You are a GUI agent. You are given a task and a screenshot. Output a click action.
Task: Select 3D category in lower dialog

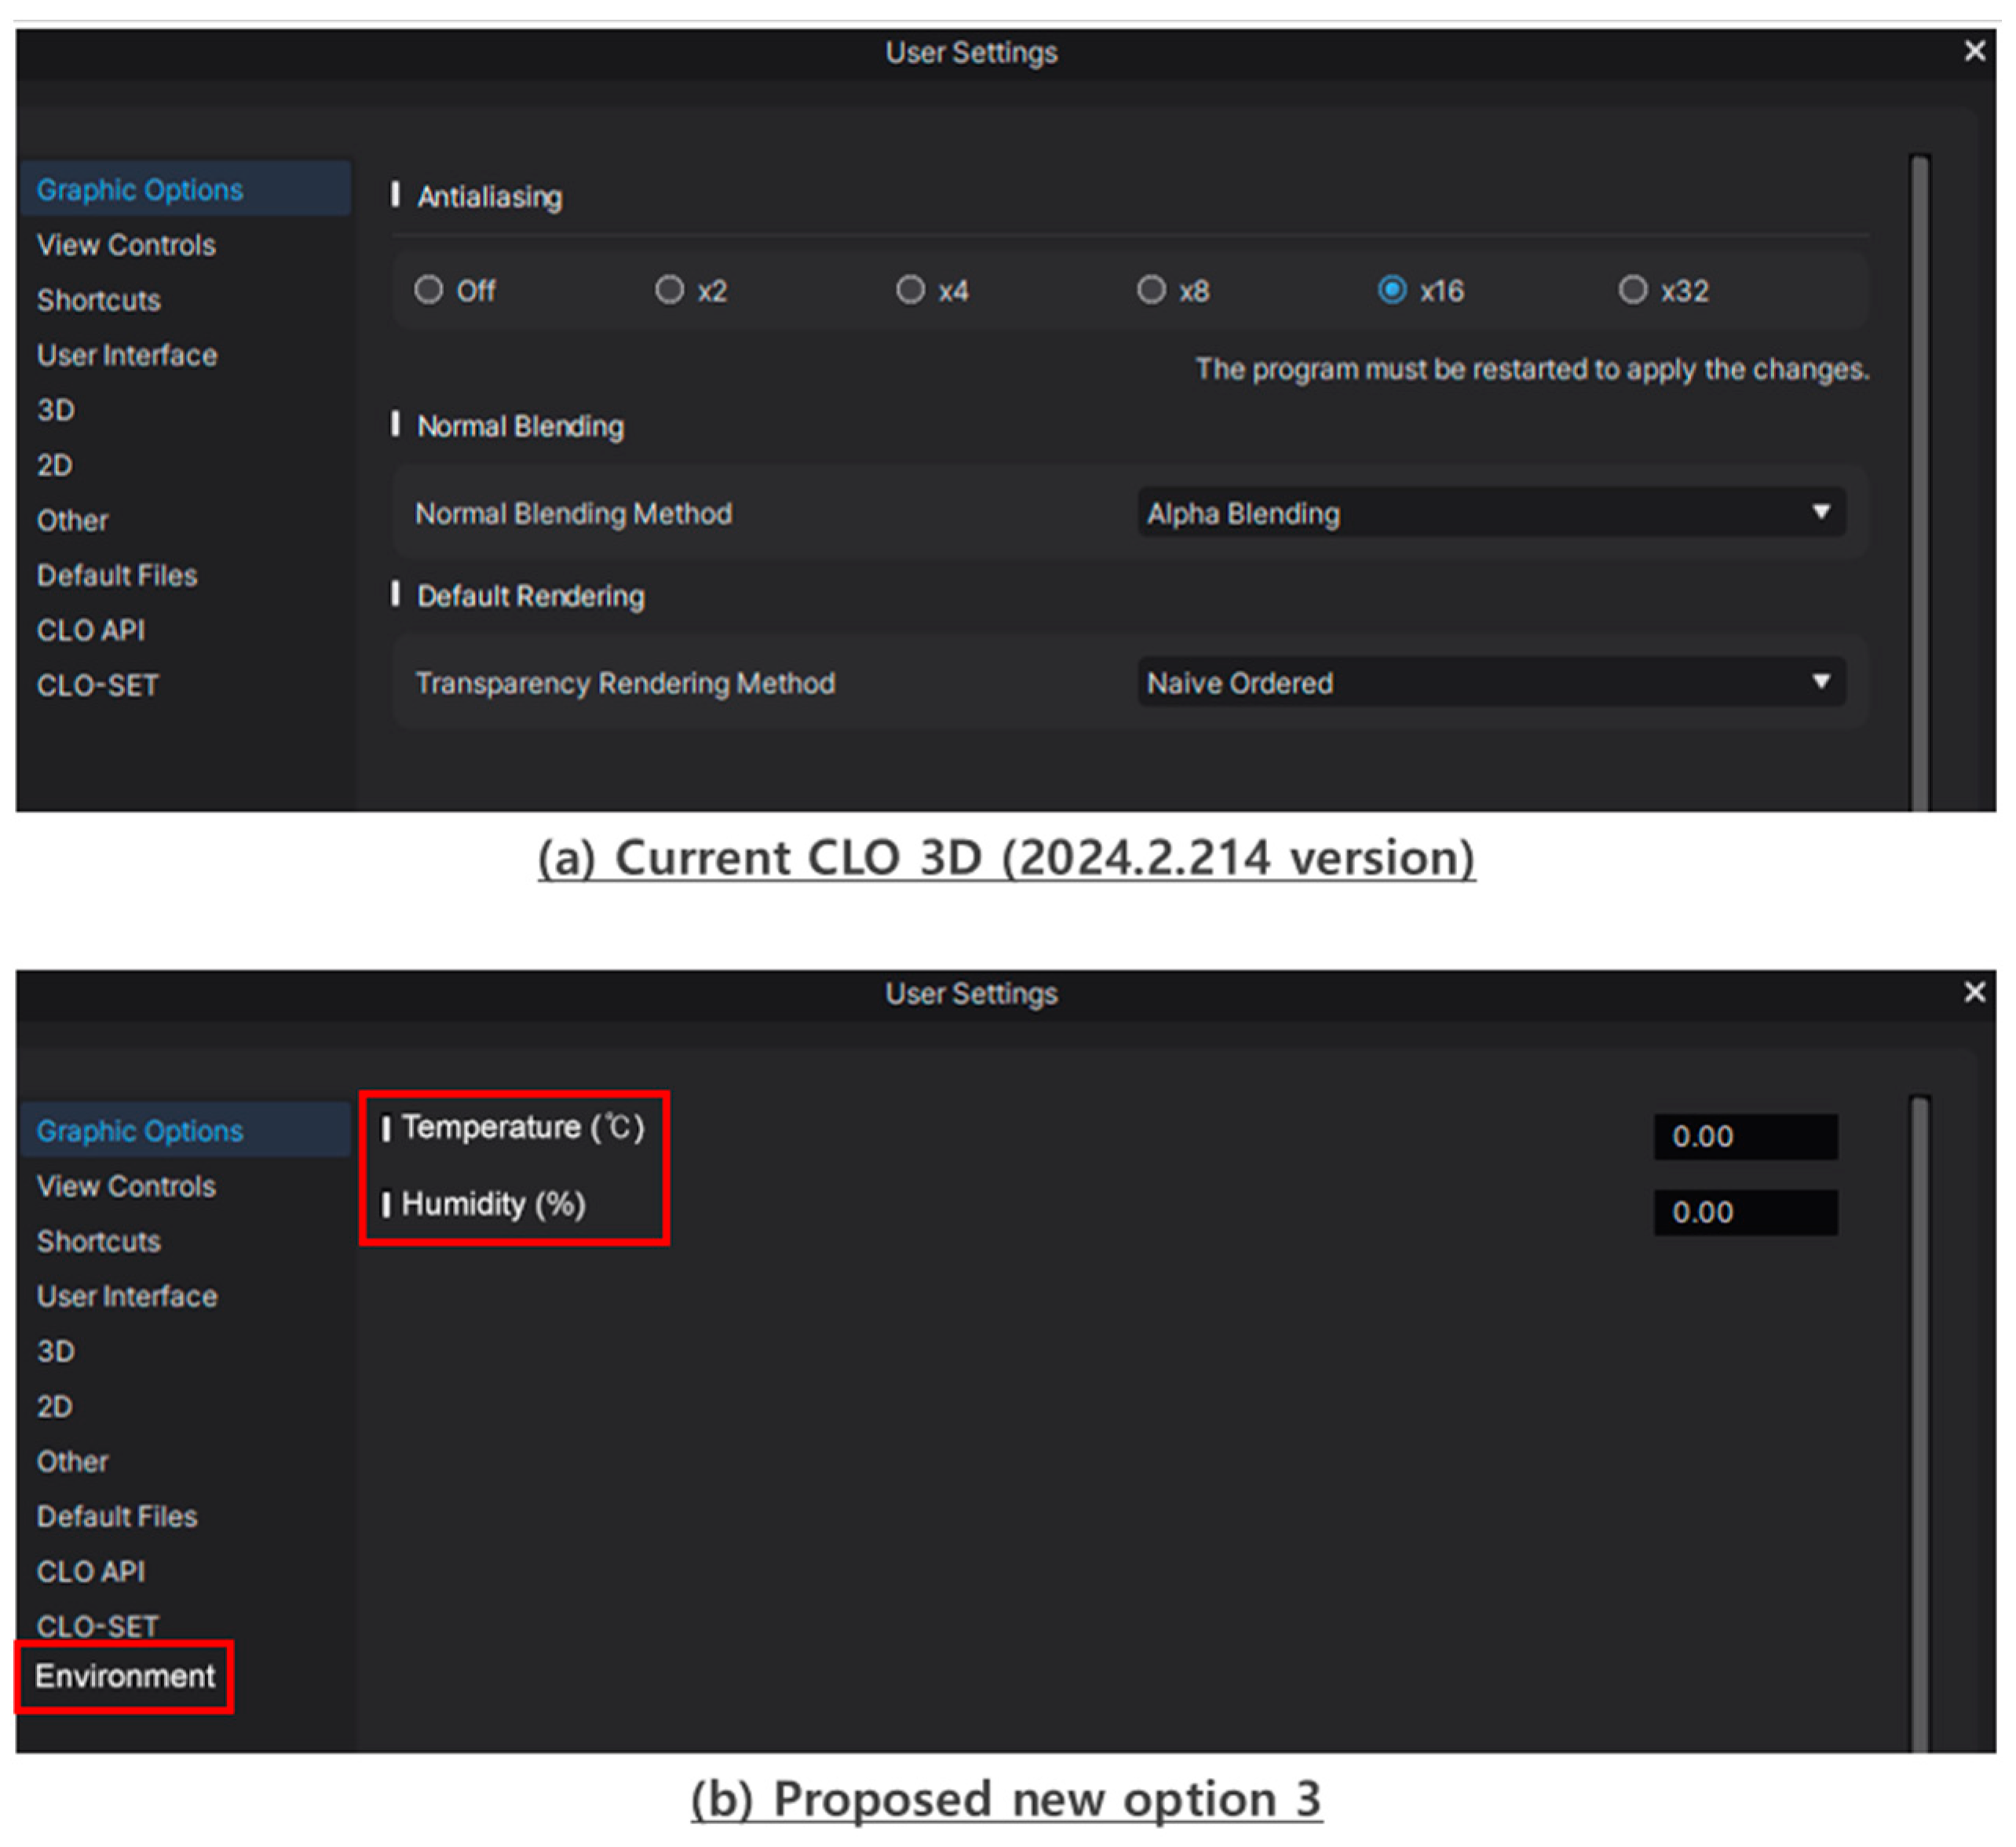[56, 1351]
